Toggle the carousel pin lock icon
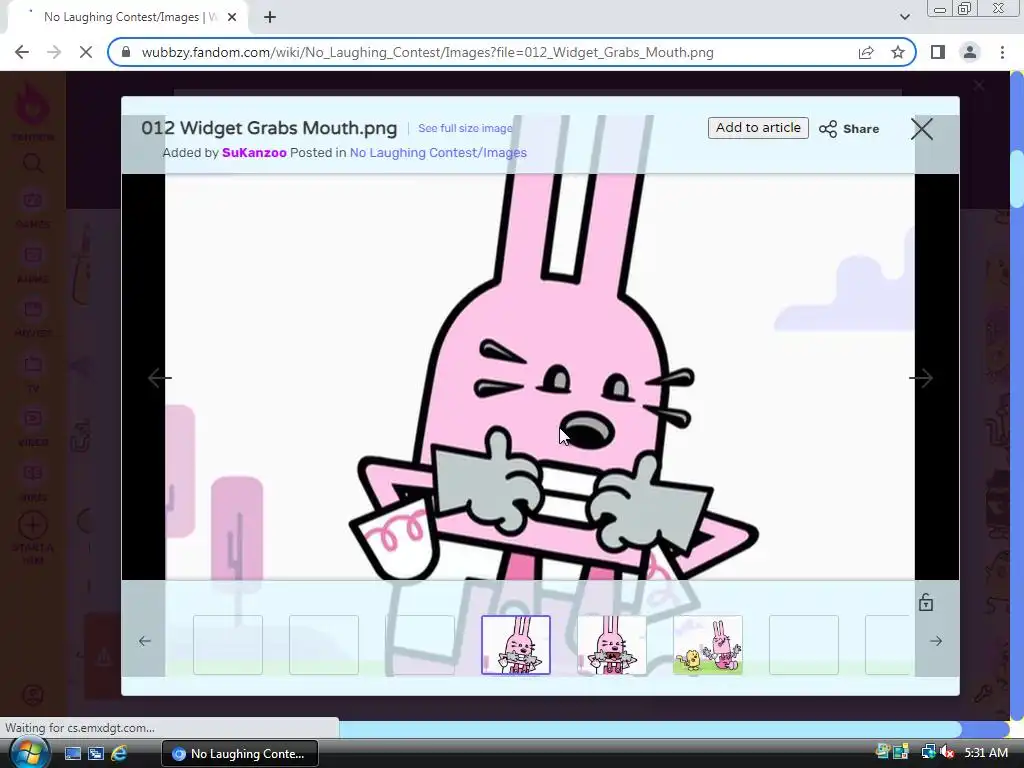 [925, 602]
